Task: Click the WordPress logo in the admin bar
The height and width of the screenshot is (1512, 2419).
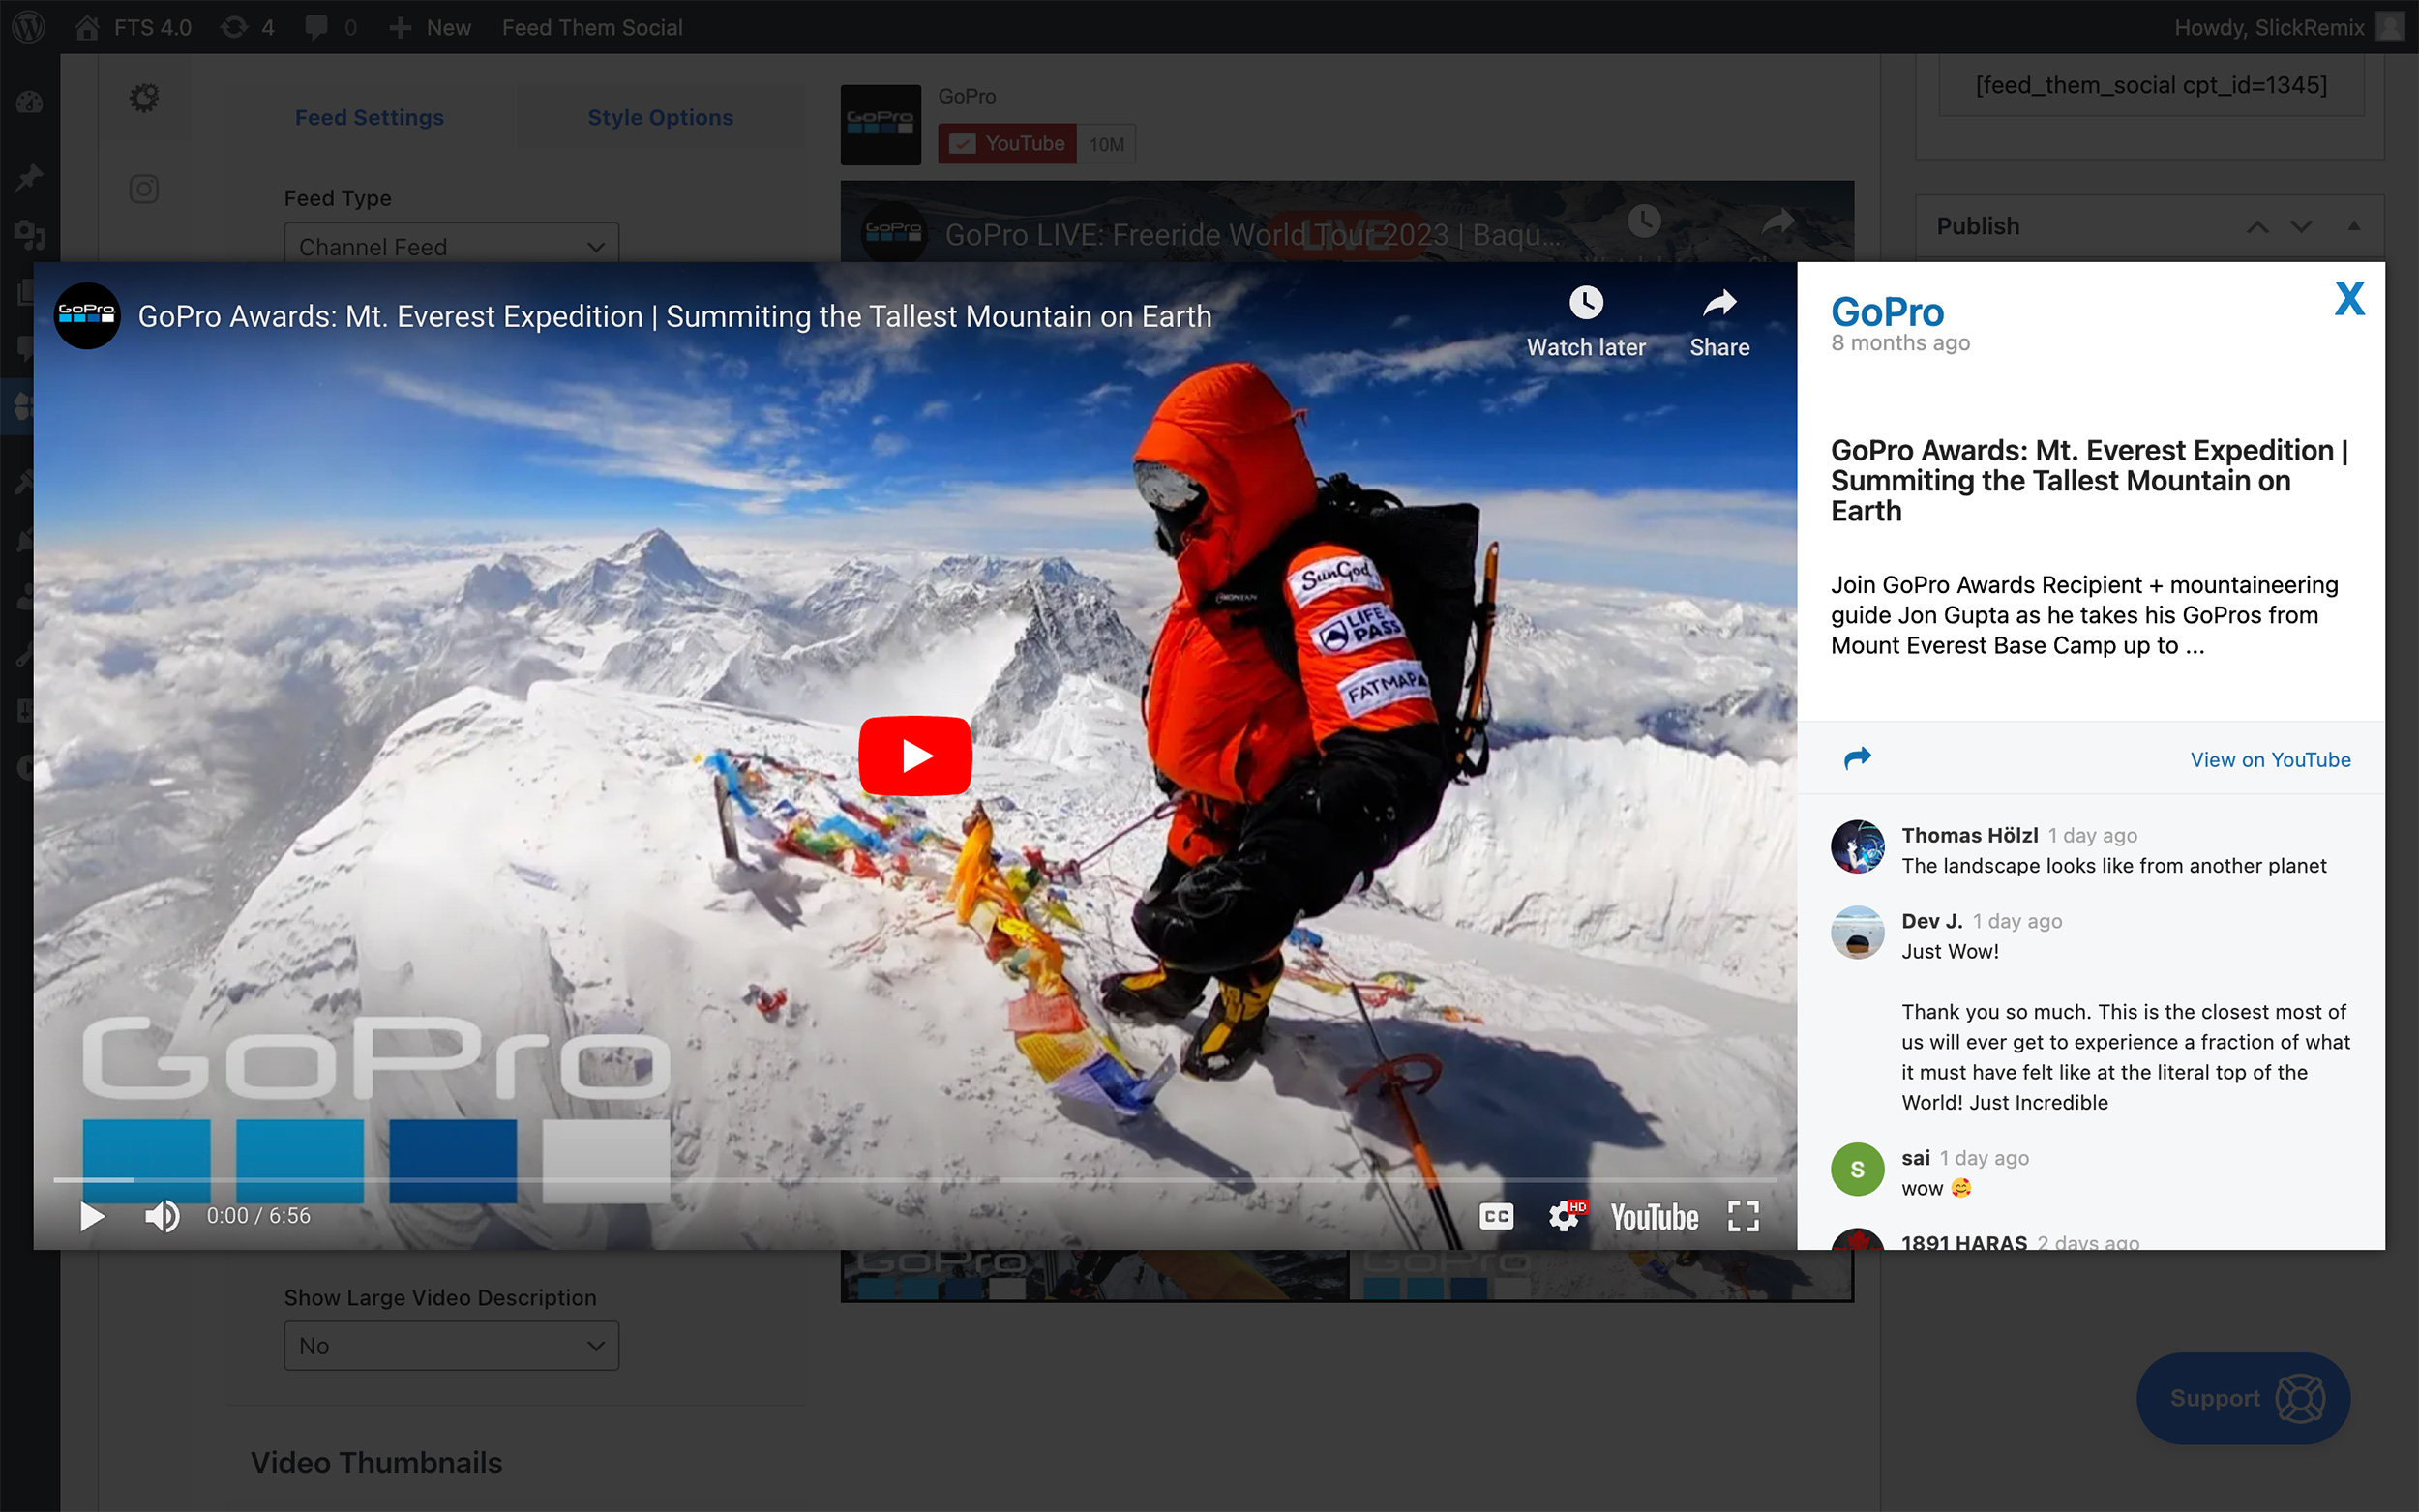Action: click(29, 27)
